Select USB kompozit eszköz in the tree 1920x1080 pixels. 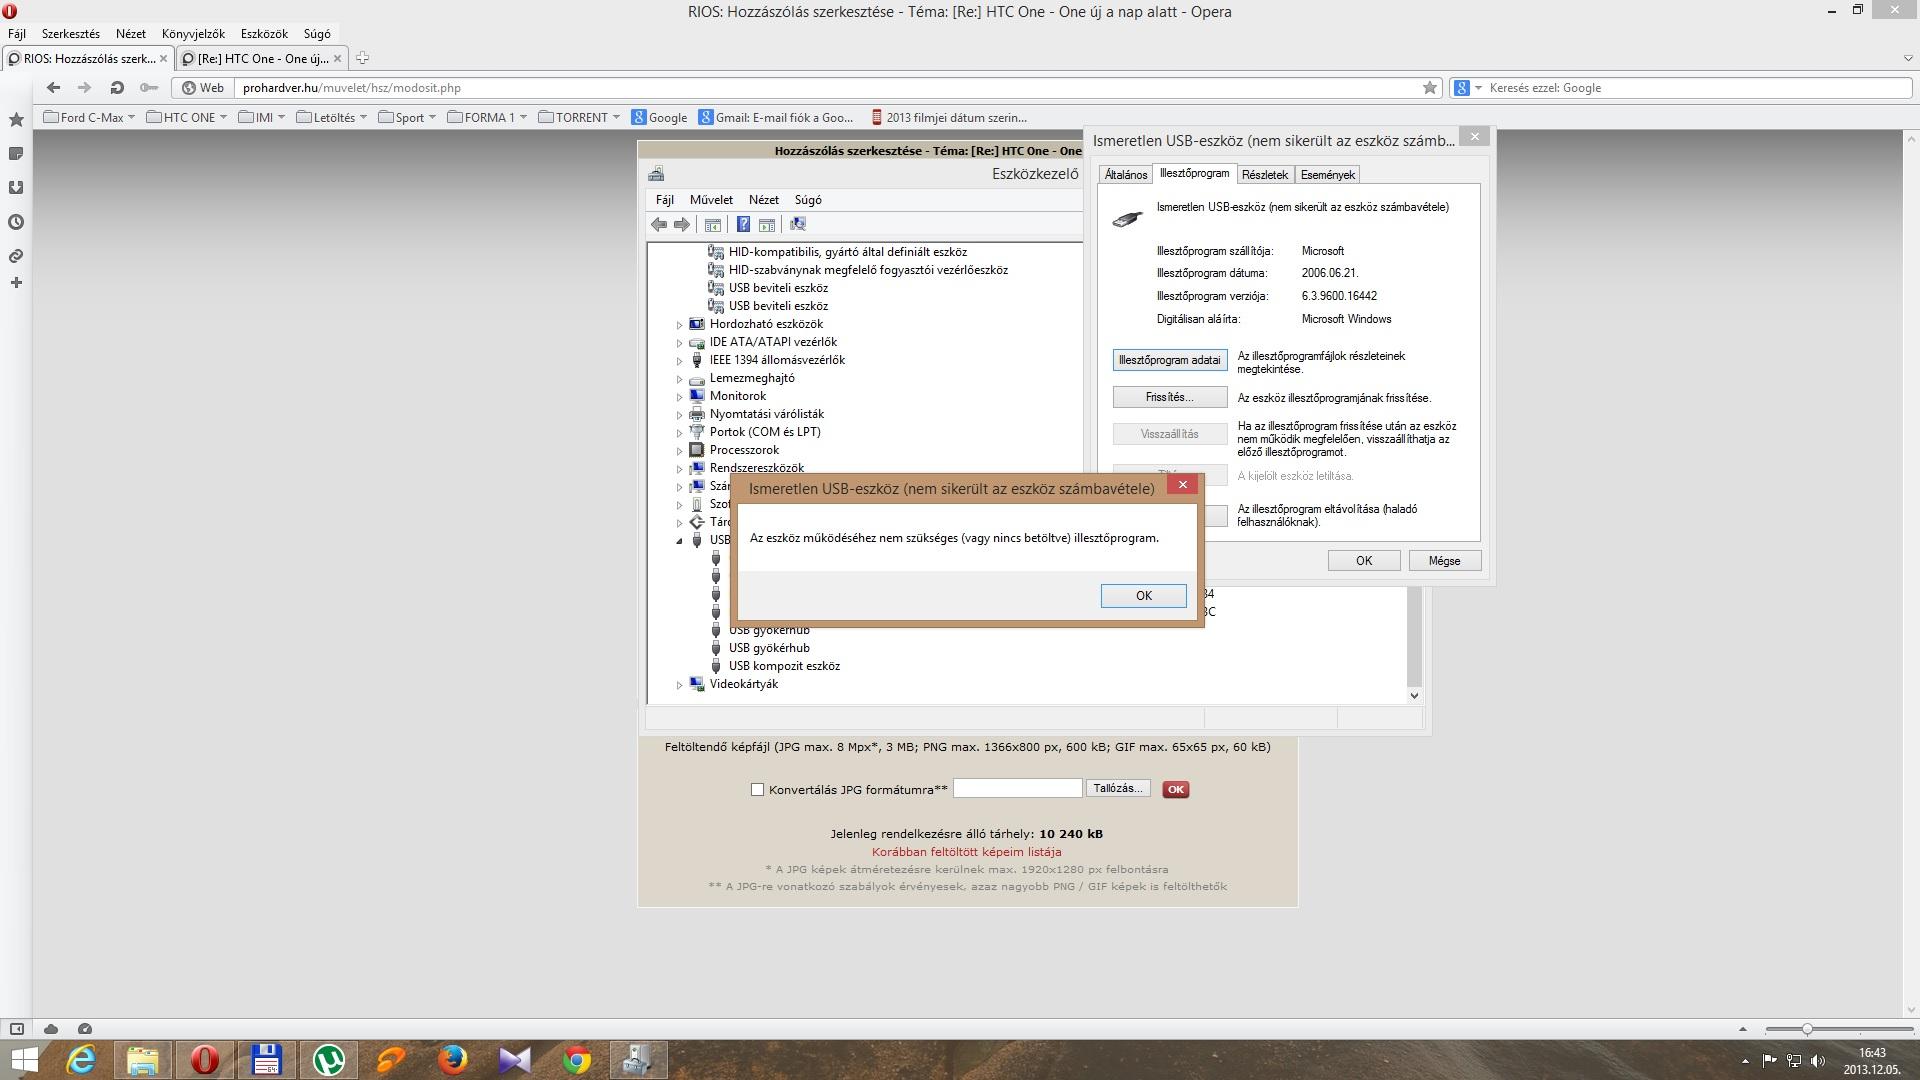pos(784,667)
